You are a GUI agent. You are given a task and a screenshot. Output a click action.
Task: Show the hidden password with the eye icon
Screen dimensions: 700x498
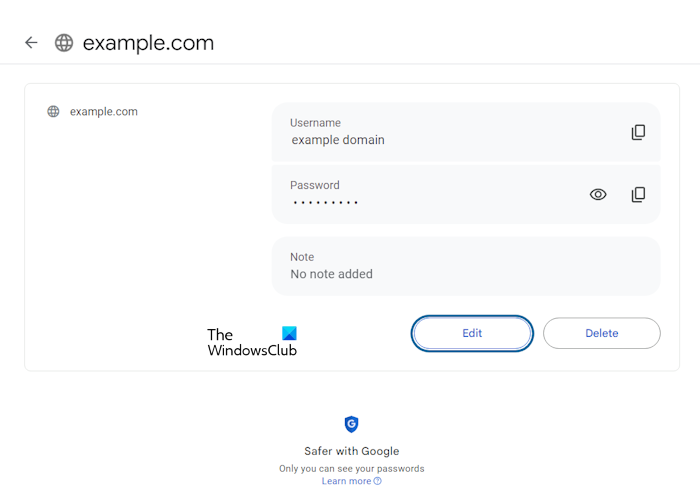click(598, 195)
